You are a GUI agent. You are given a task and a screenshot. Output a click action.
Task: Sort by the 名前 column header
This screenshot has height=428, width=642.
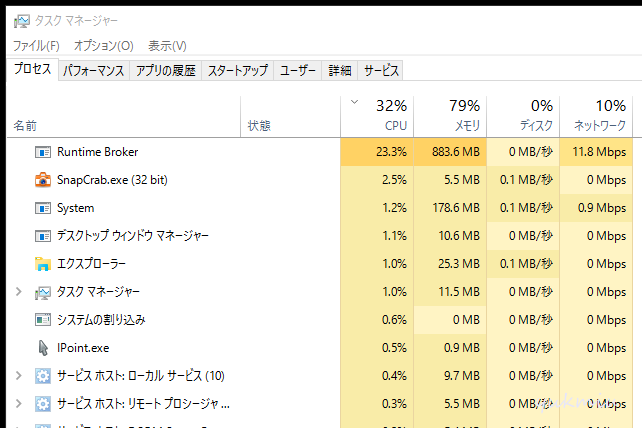[124, 117]
